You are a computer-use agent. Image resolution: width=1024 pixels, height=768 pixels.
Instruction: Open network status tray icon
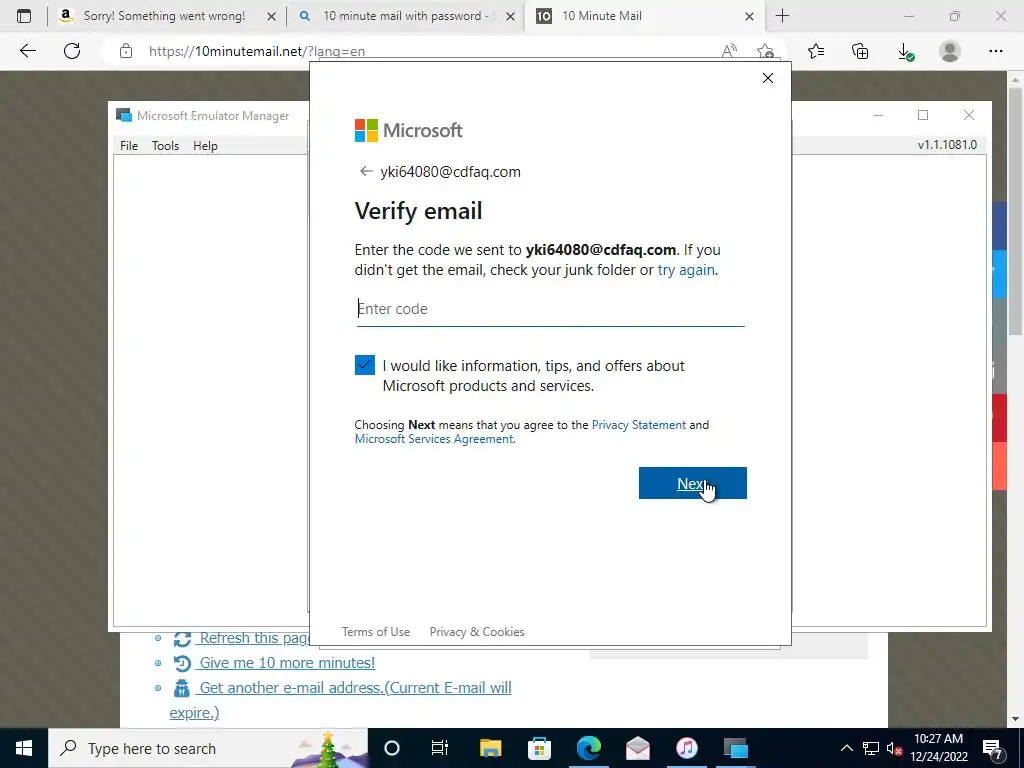point(871,748)
